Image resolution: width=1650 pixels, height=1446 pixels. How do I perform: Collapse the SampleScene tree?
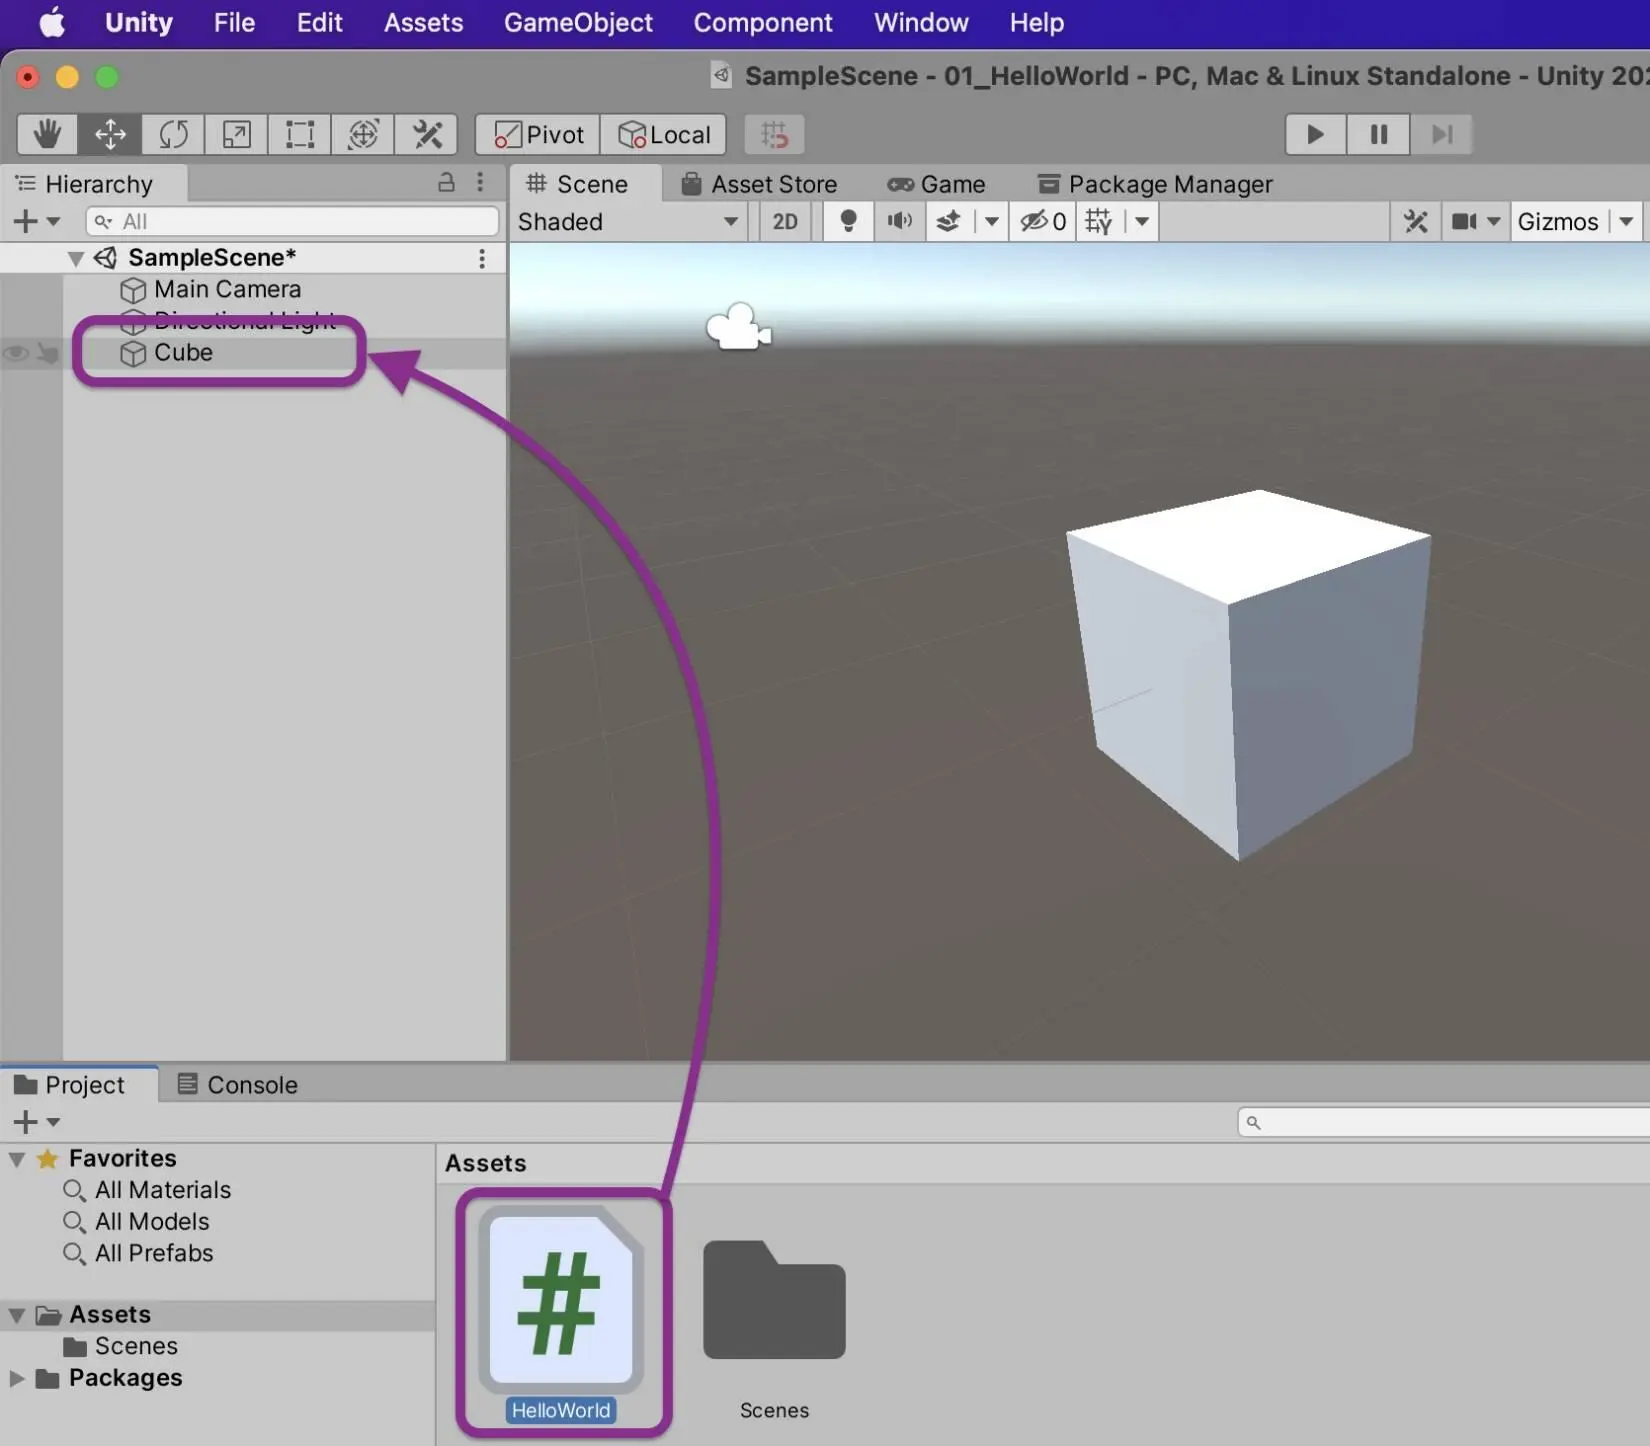(x=75, y=258)
